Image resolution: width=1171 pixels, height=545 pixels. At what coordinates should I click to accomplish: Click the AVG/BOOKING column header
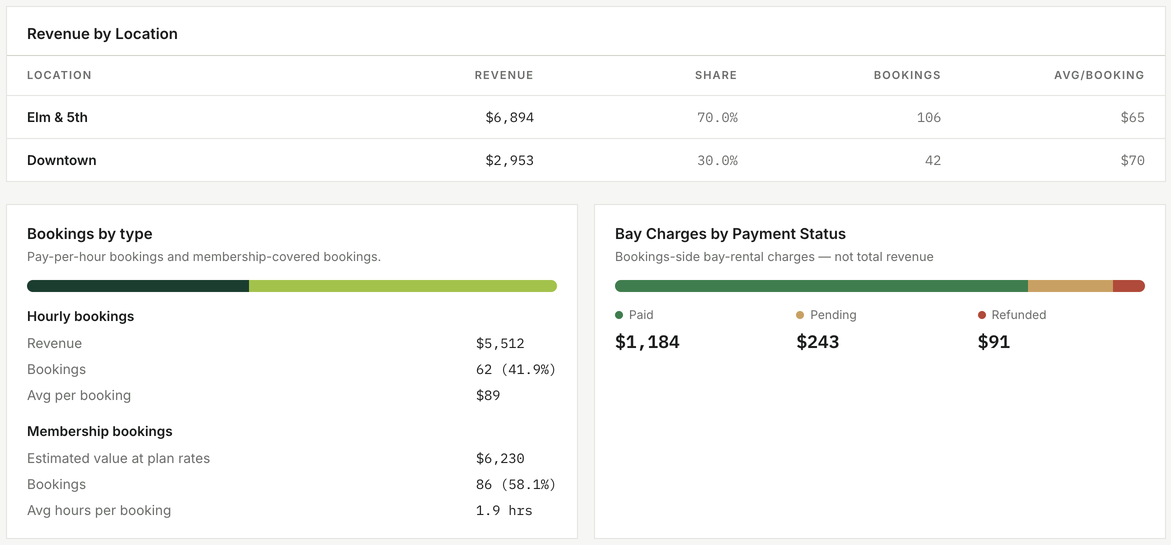click(1098, 75)
